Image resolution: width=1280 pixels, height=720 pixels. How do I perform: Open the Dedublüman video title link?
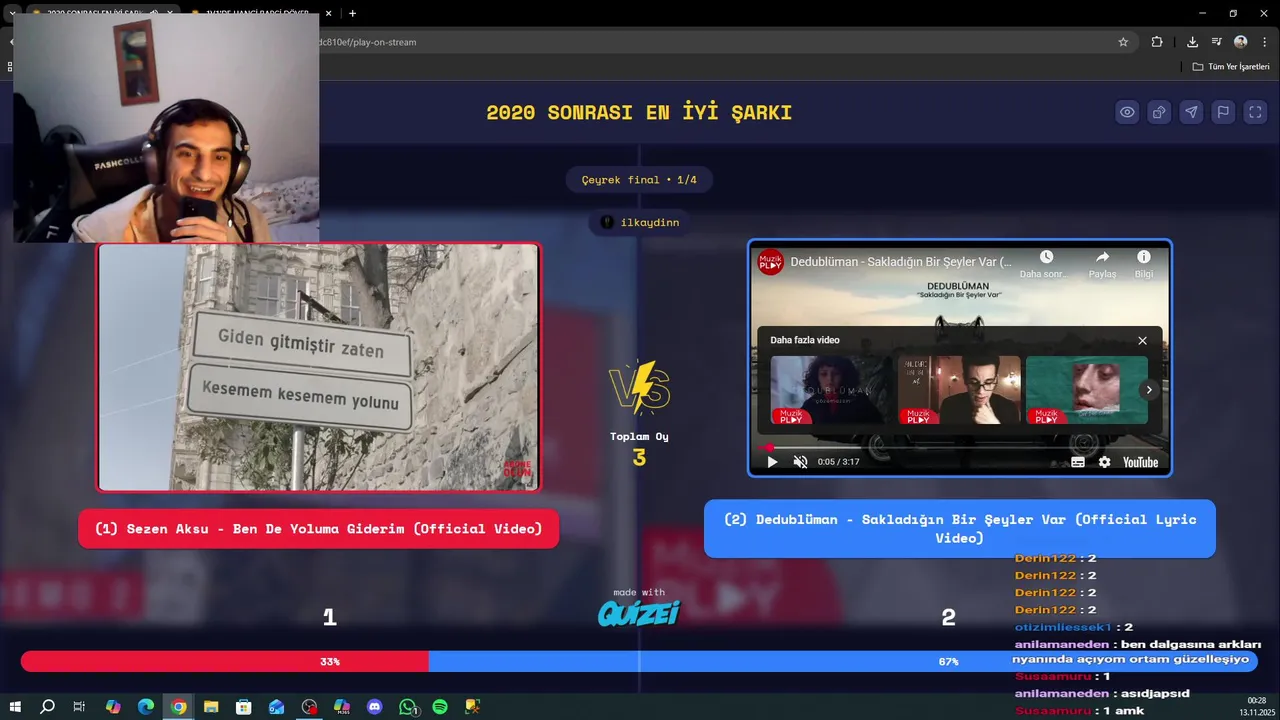coord(901,262)
